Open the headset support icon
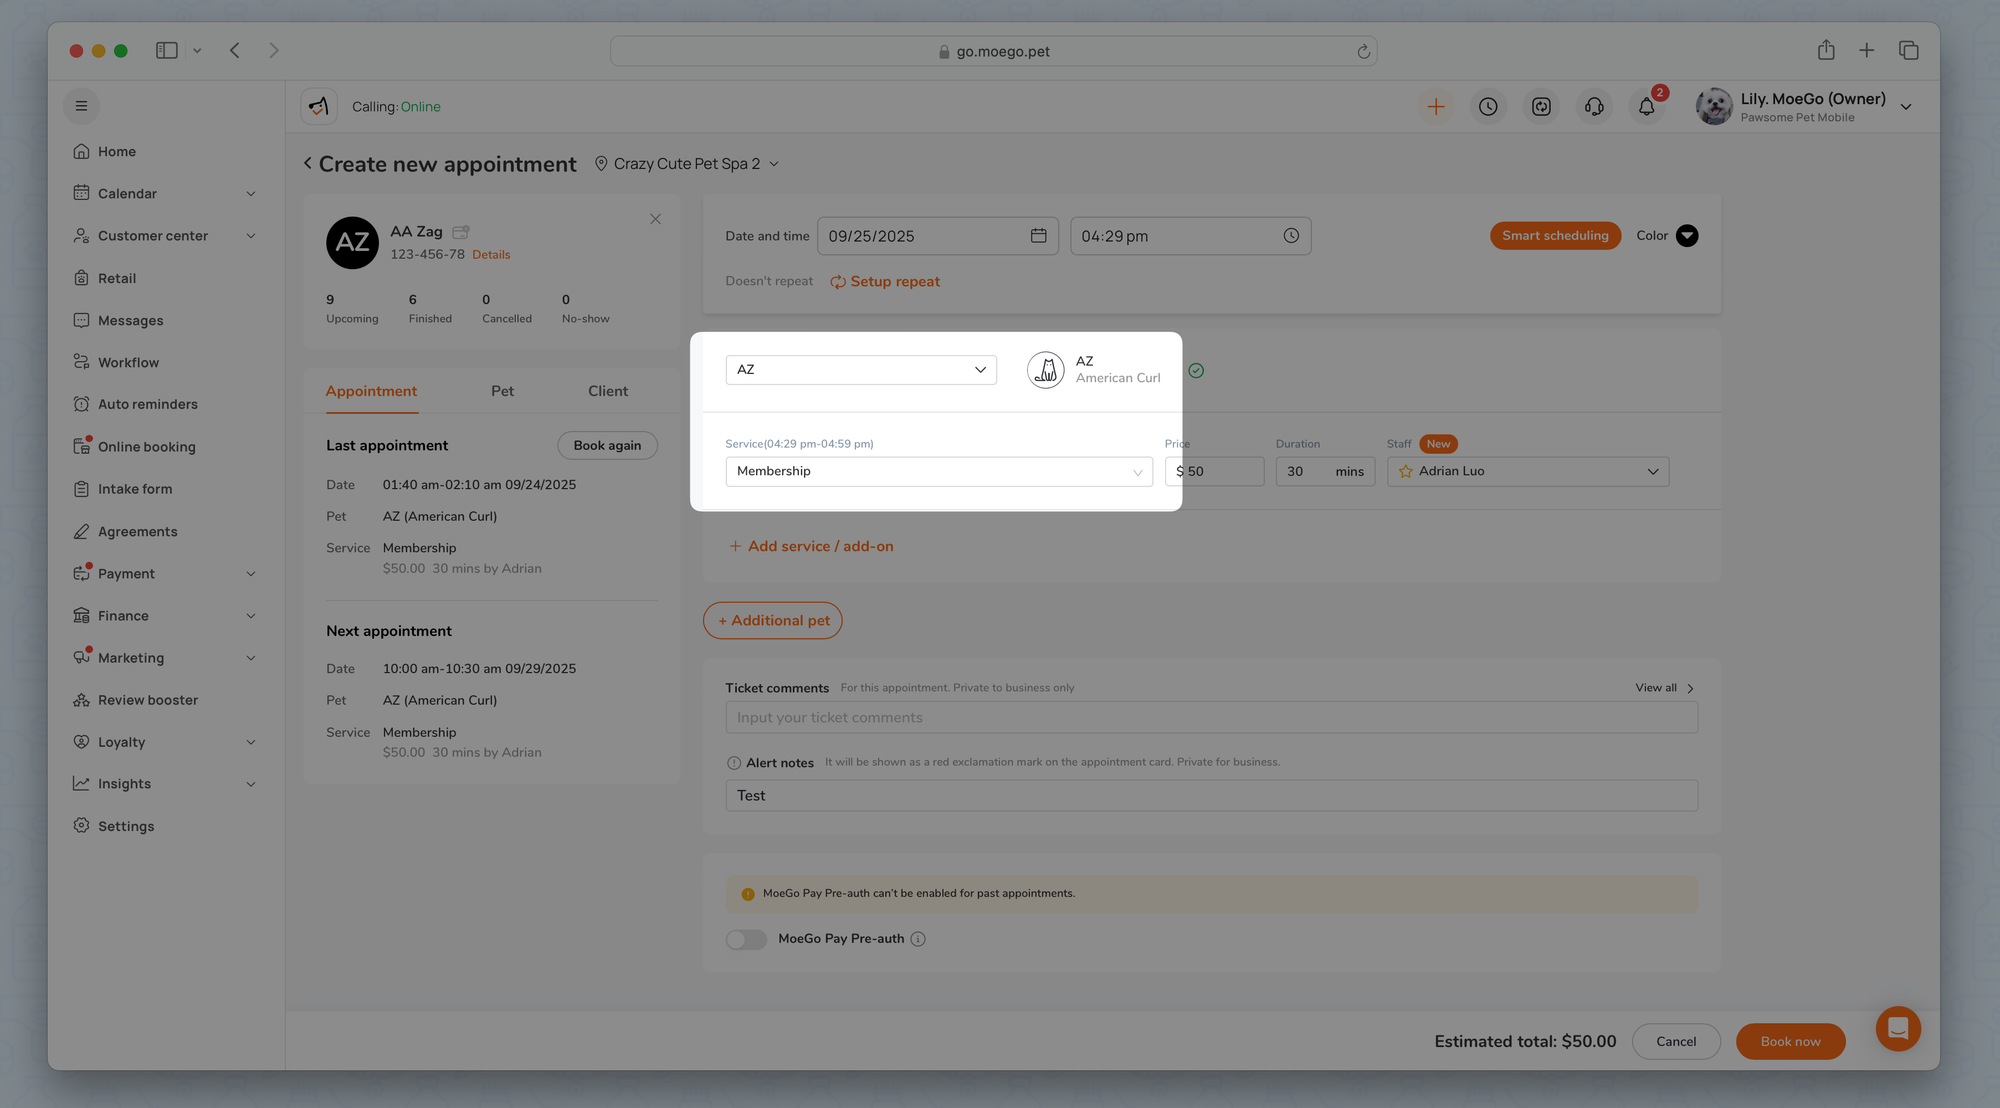2000x1108 pixels. (1594, 107)
